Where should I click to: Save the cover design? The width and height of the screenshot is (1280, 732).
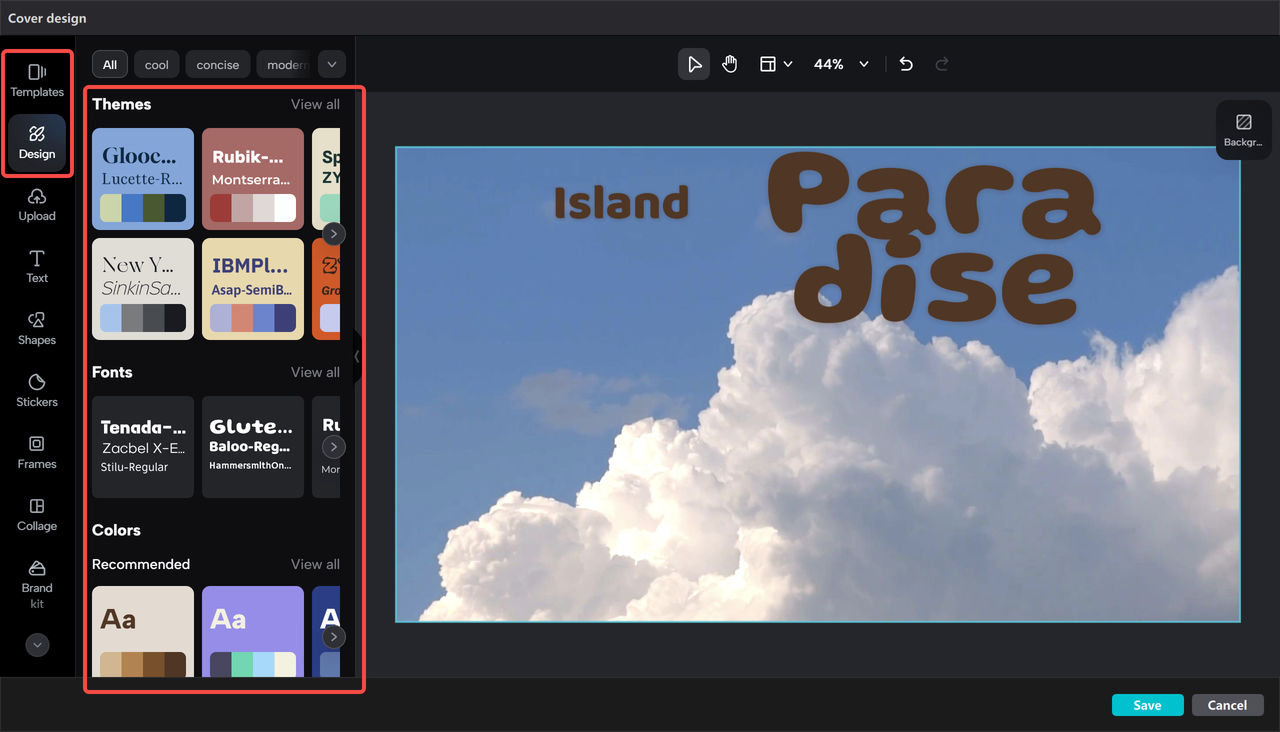point(1147,704)
